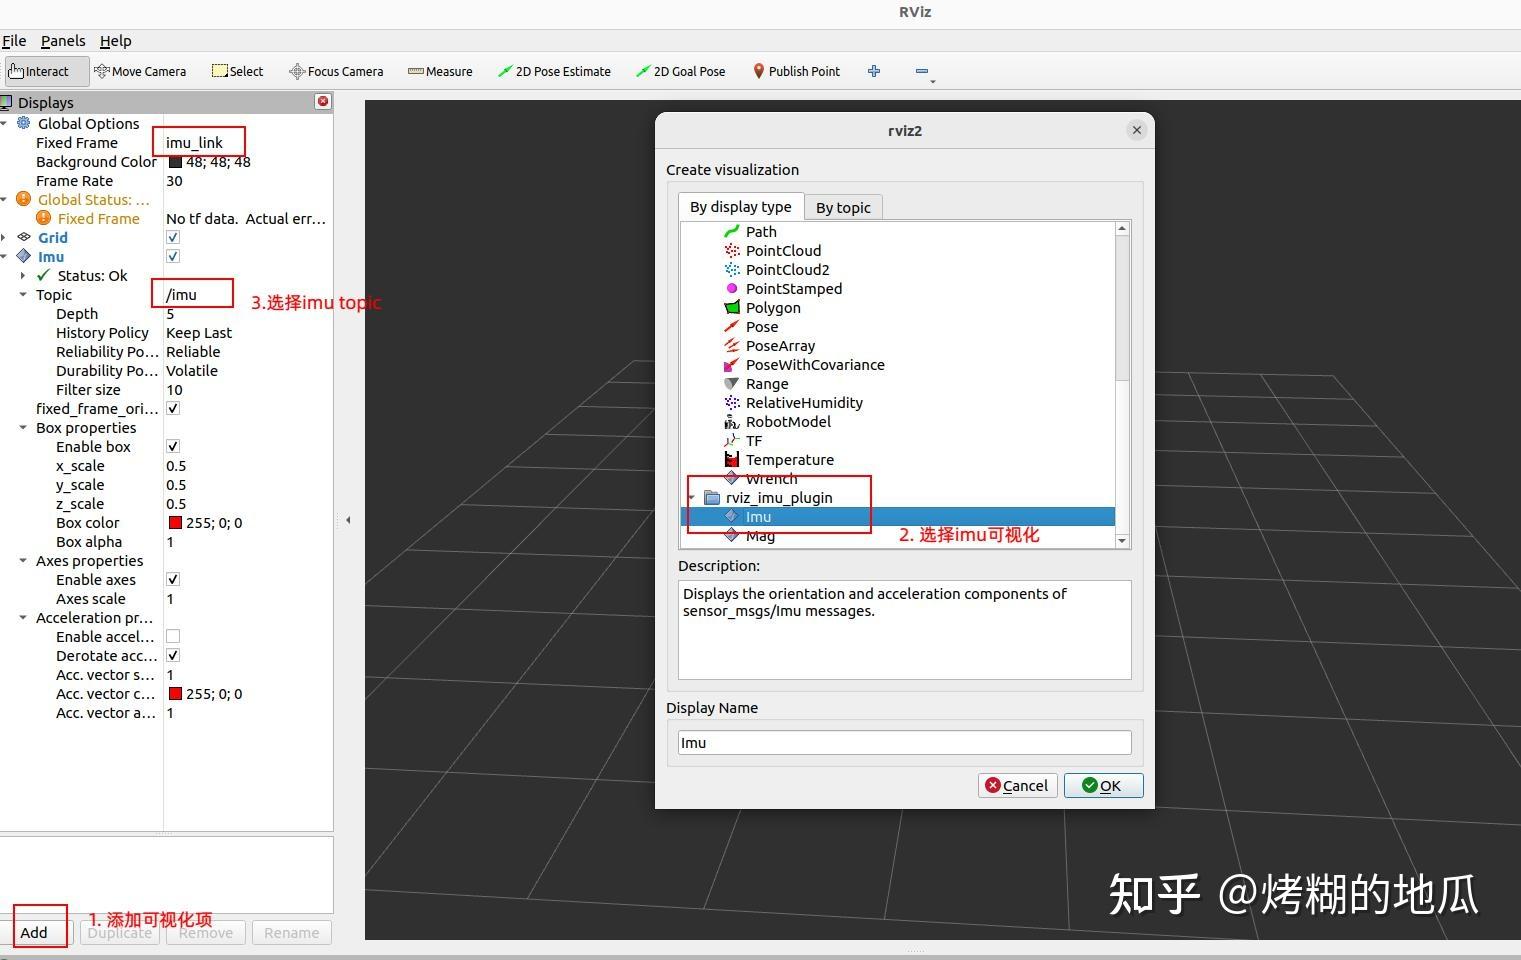The height and width of the screenshot is (960, 1521).
Task: Uncheck the Enable box property
Action: tap(172, 446)
